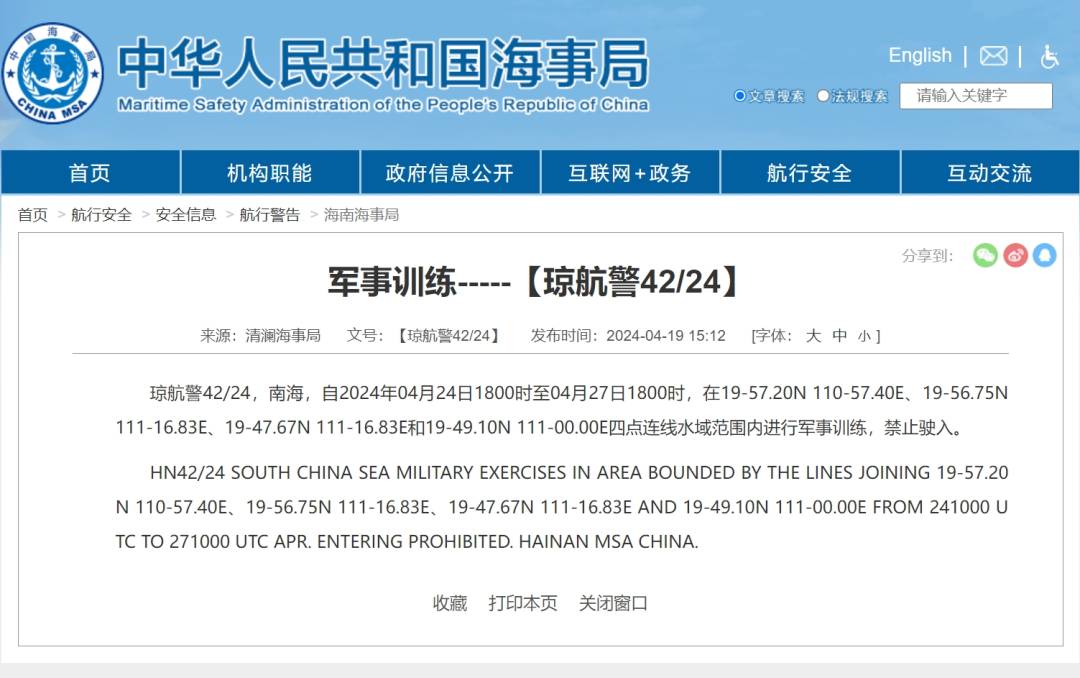The height and width of the screenshot is (678, 1080).
Task: Click the 关闭窗口 link
Action: [613, 603]
